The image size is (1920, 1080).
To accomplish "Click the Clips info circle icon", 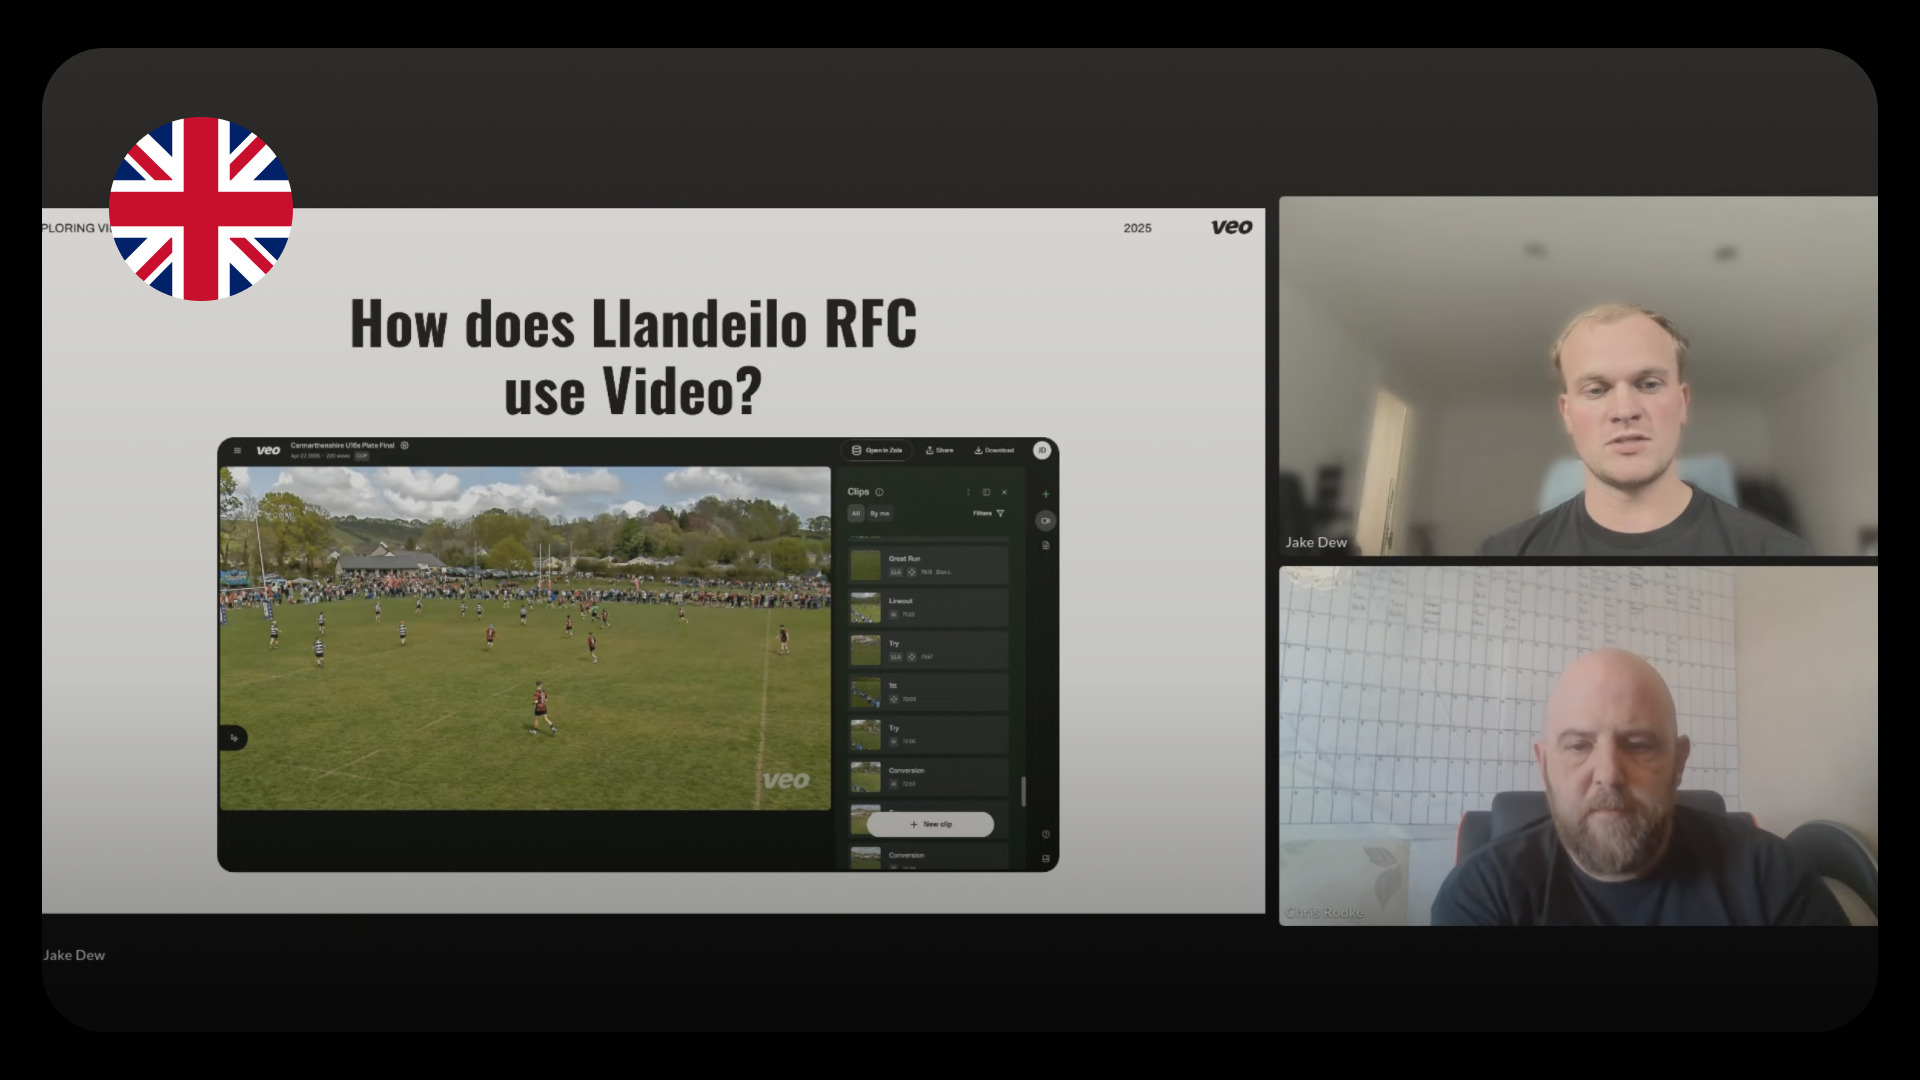I will pyautogui.click(x=880, y=492).
